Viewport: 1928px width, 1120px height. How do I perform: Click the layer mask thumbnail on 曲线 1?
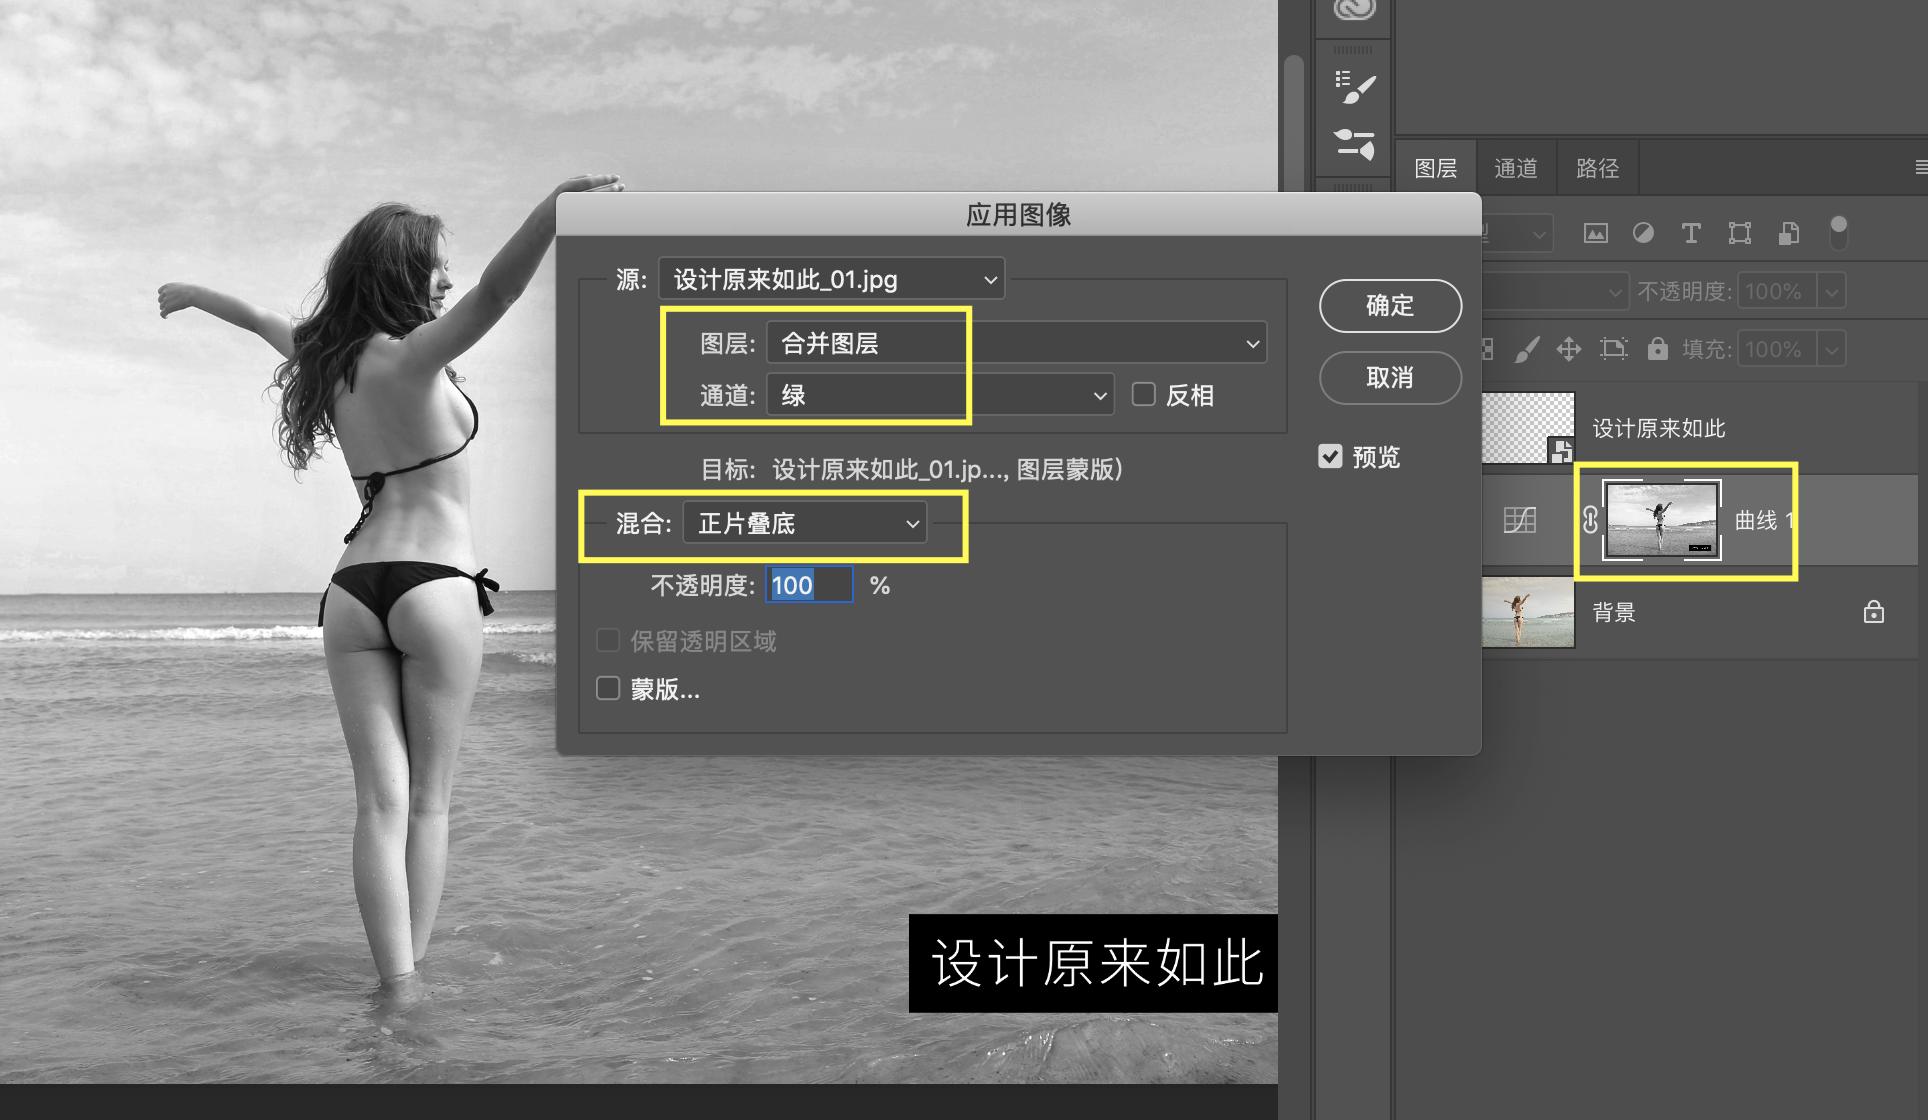pos(1662,519)
